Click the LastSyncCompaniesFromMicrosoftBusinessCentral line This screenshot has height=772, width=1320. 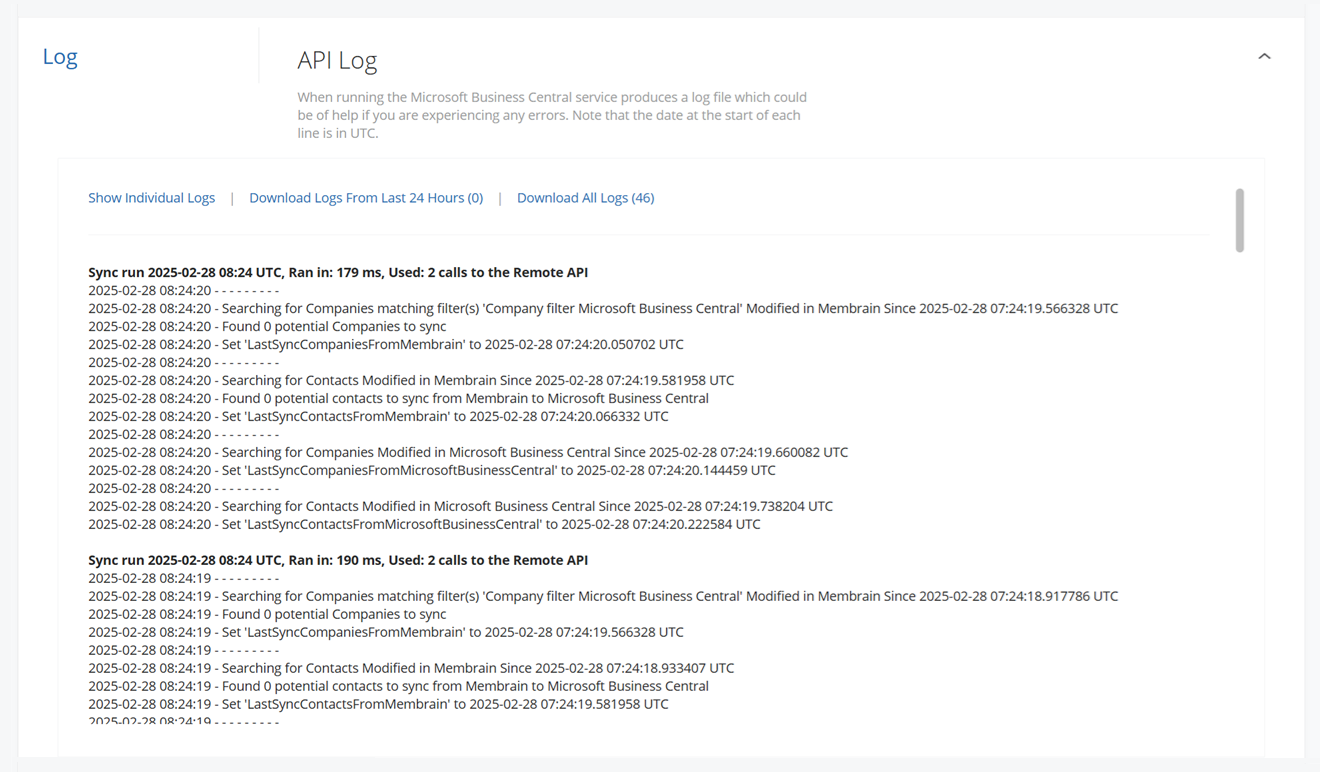(x=432, y=470)
